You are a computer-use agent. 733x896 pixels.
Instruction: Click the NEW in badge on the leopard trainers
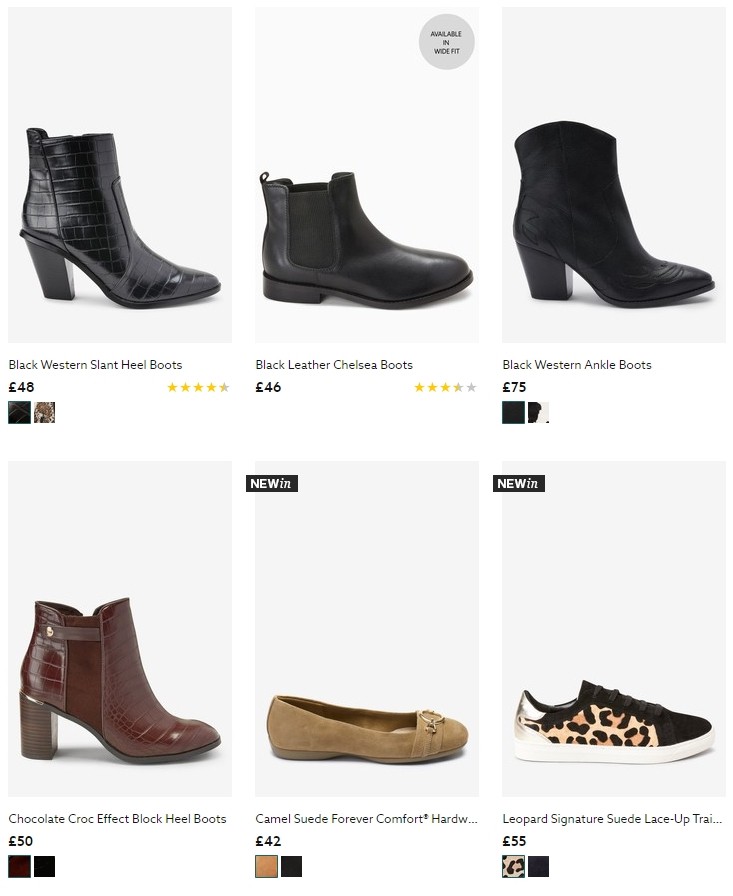pos(518,483)
